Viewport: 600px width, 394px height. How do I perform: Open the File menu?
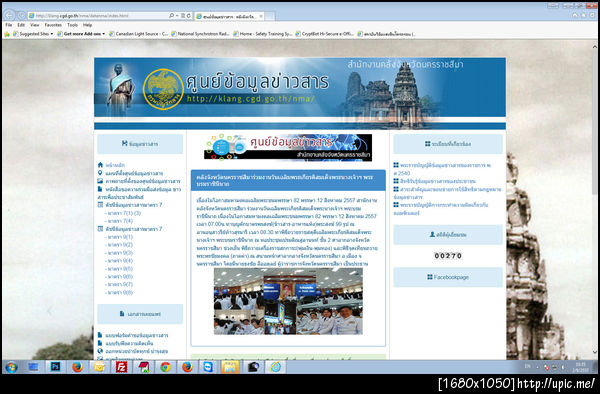coord(9,25)
